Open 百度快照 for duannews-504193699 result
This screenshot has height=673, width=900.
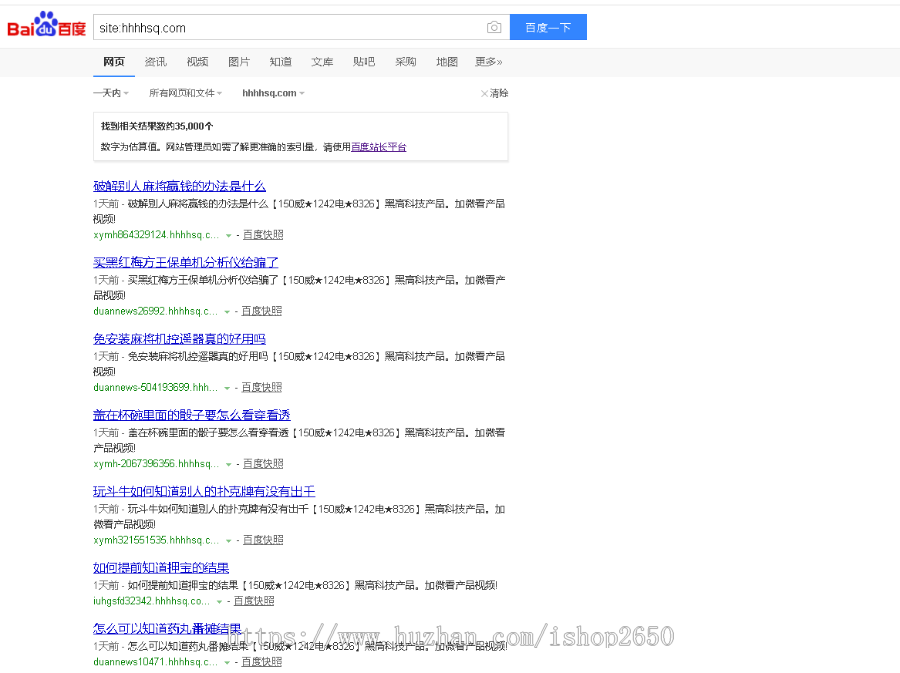tap(262, 387)
